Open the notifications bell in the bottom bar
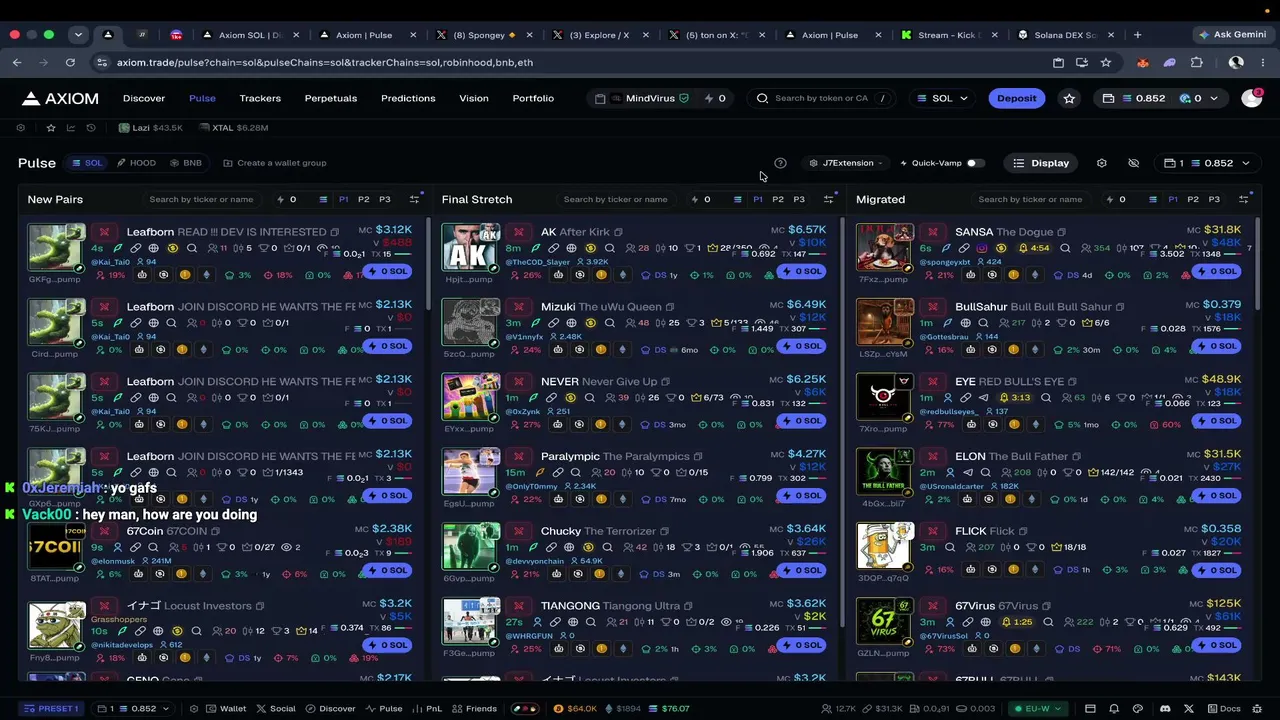1280x720 pixels. (1113, 709)
